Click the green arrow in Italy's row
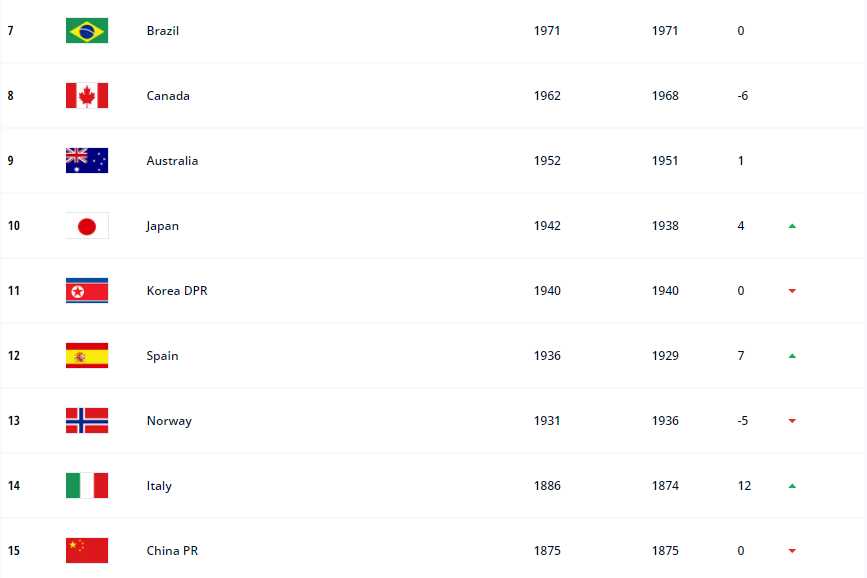This screenshot has height=578, width=867. pos(792,486)
